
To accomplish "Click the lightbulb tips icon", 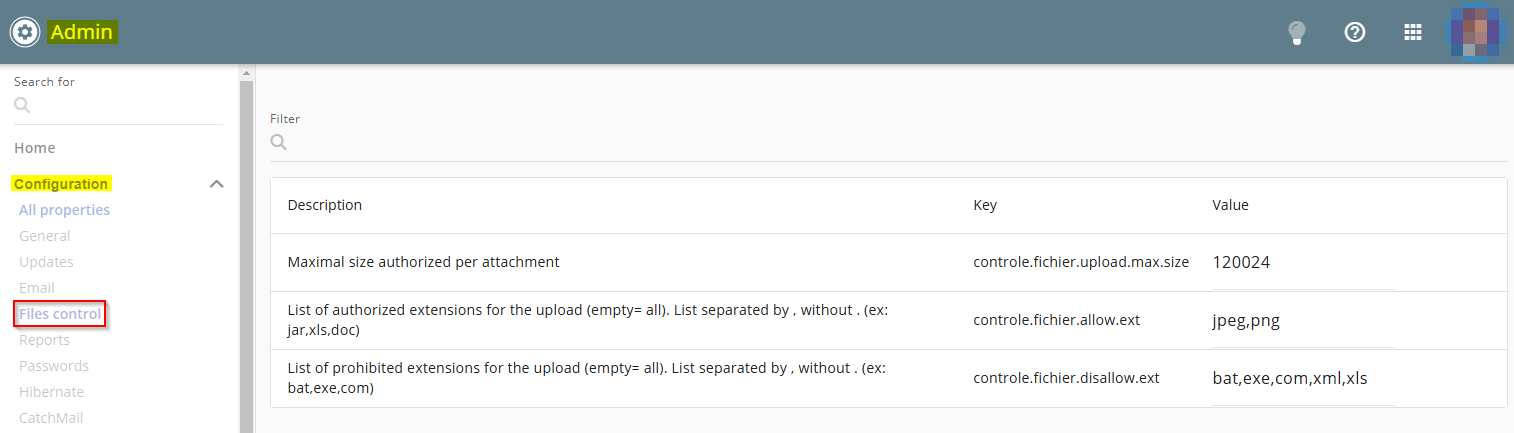I will (1297, 33).
